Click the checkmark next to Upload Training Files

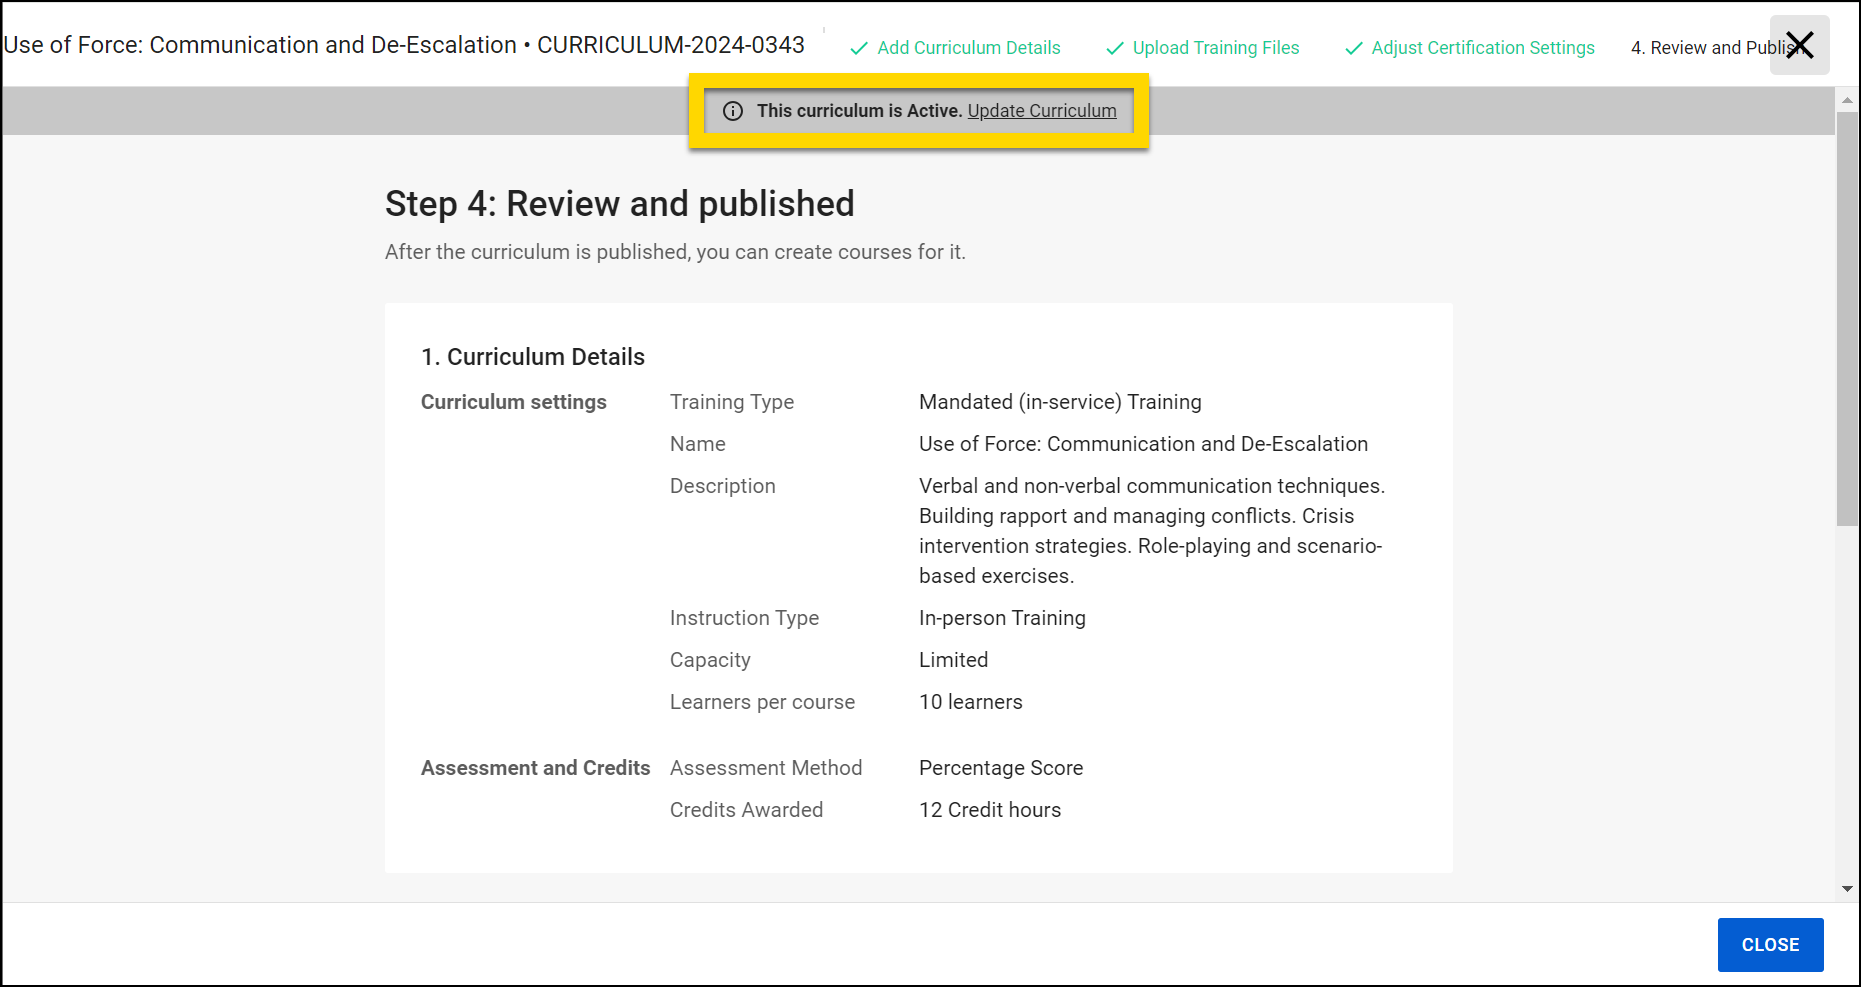1113,47
